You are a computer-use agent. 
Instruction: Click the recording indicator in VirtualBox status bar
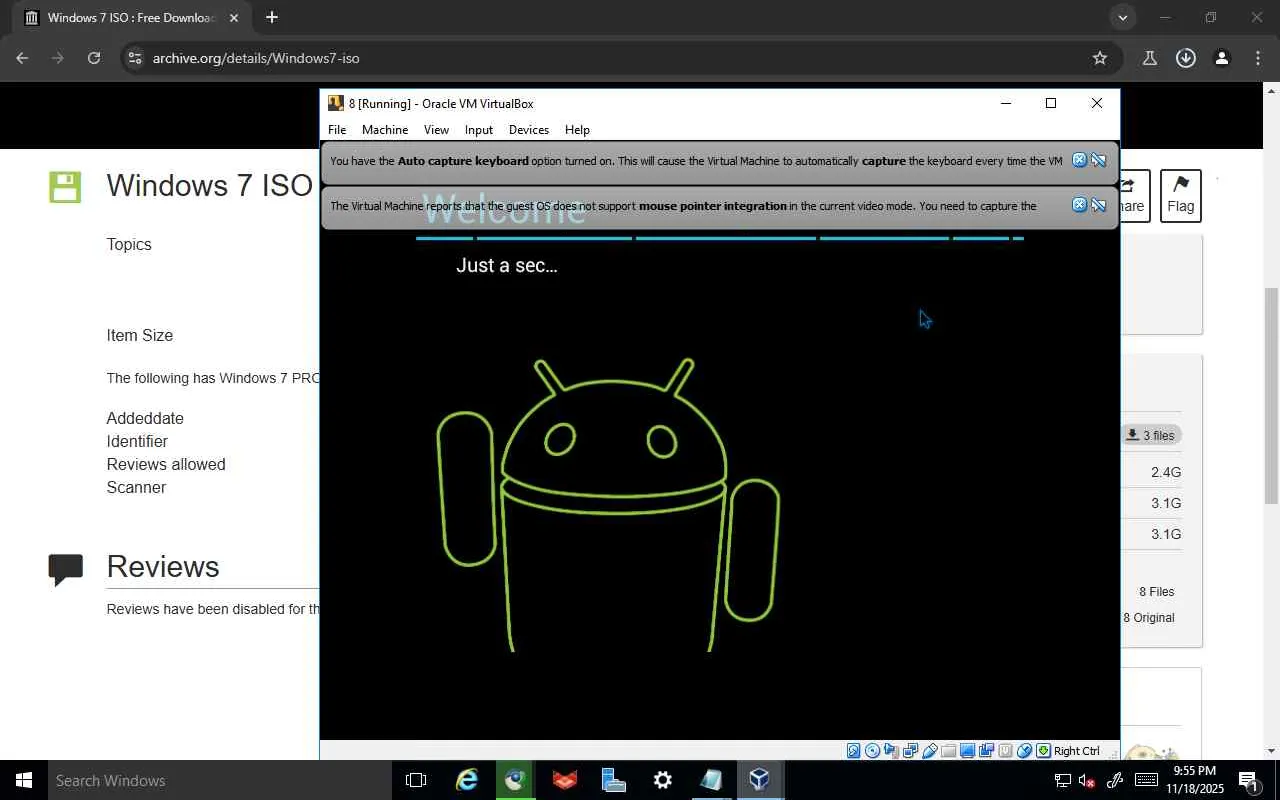tap(986, 751)
